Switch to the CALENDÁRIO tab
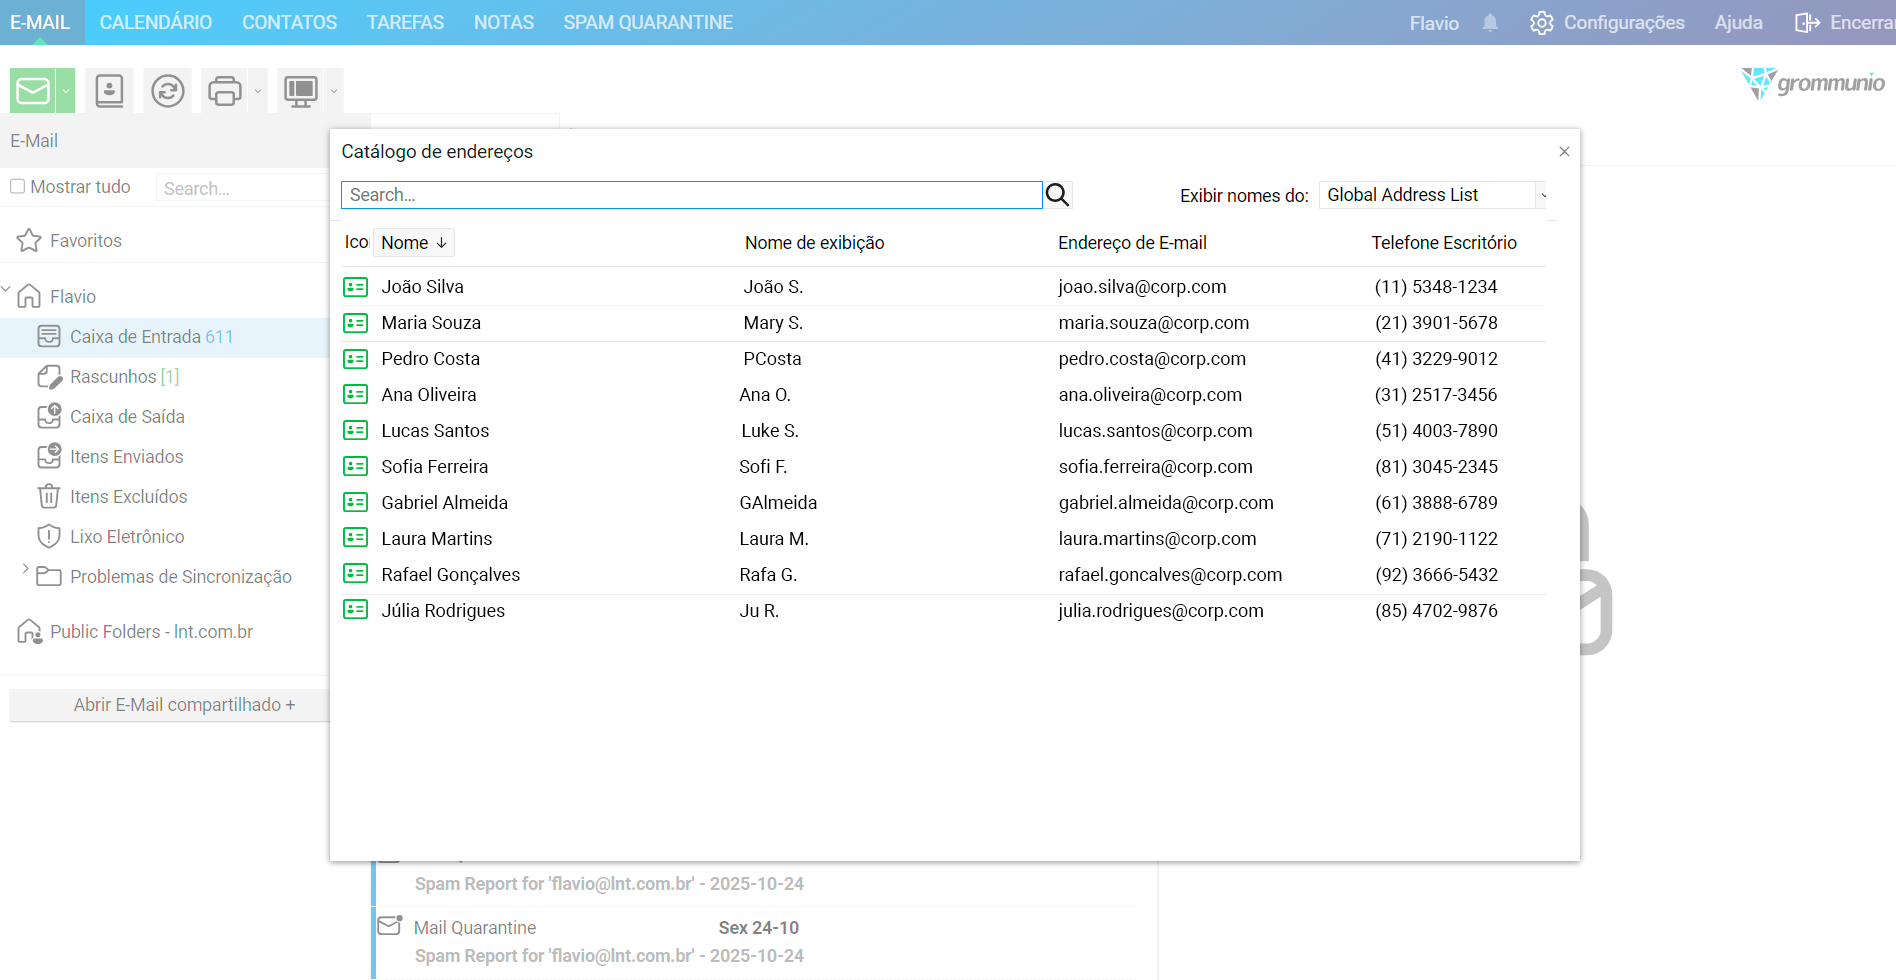 coord(156,22)
